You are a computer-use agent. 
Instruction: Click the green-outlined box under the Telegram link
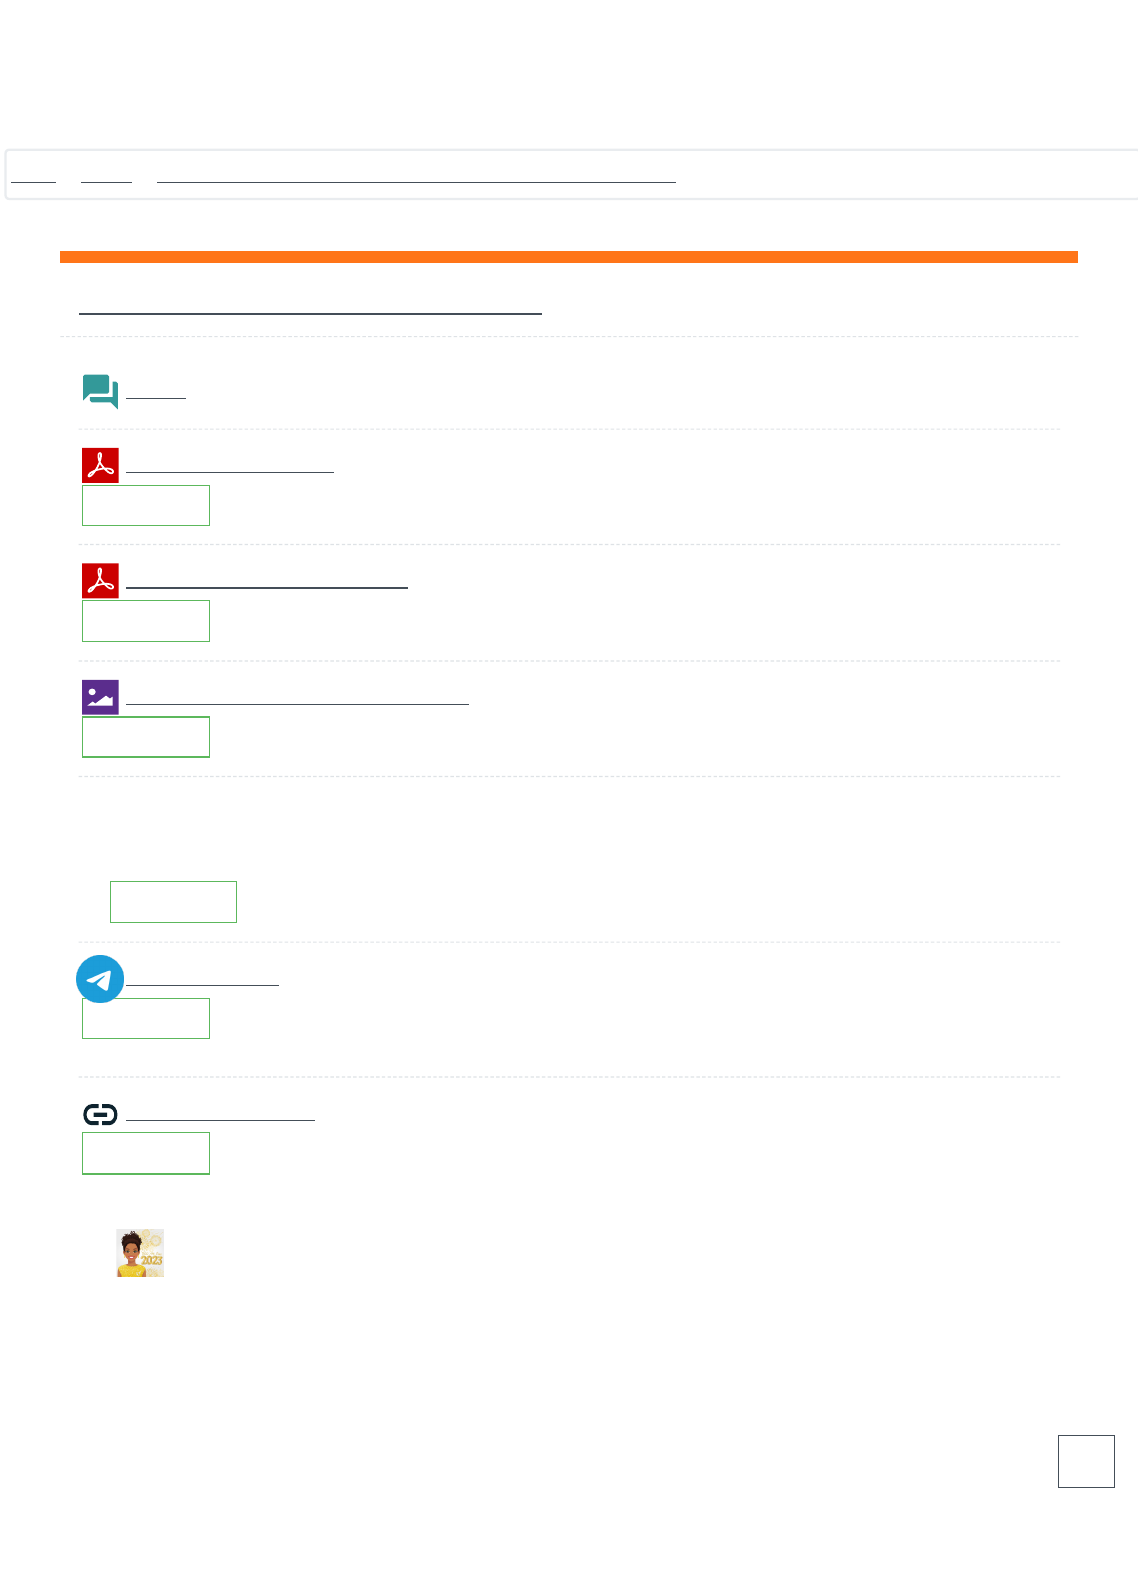pyautogui.click(x=146, y=1018)
